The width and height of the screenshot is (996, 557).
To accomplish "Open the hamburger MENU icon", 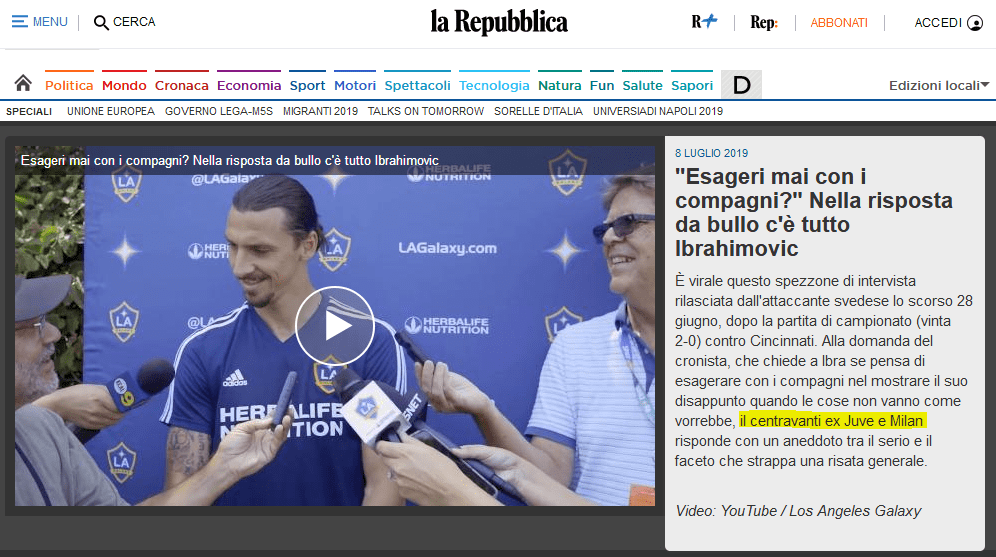I will (x=20, y=22).
